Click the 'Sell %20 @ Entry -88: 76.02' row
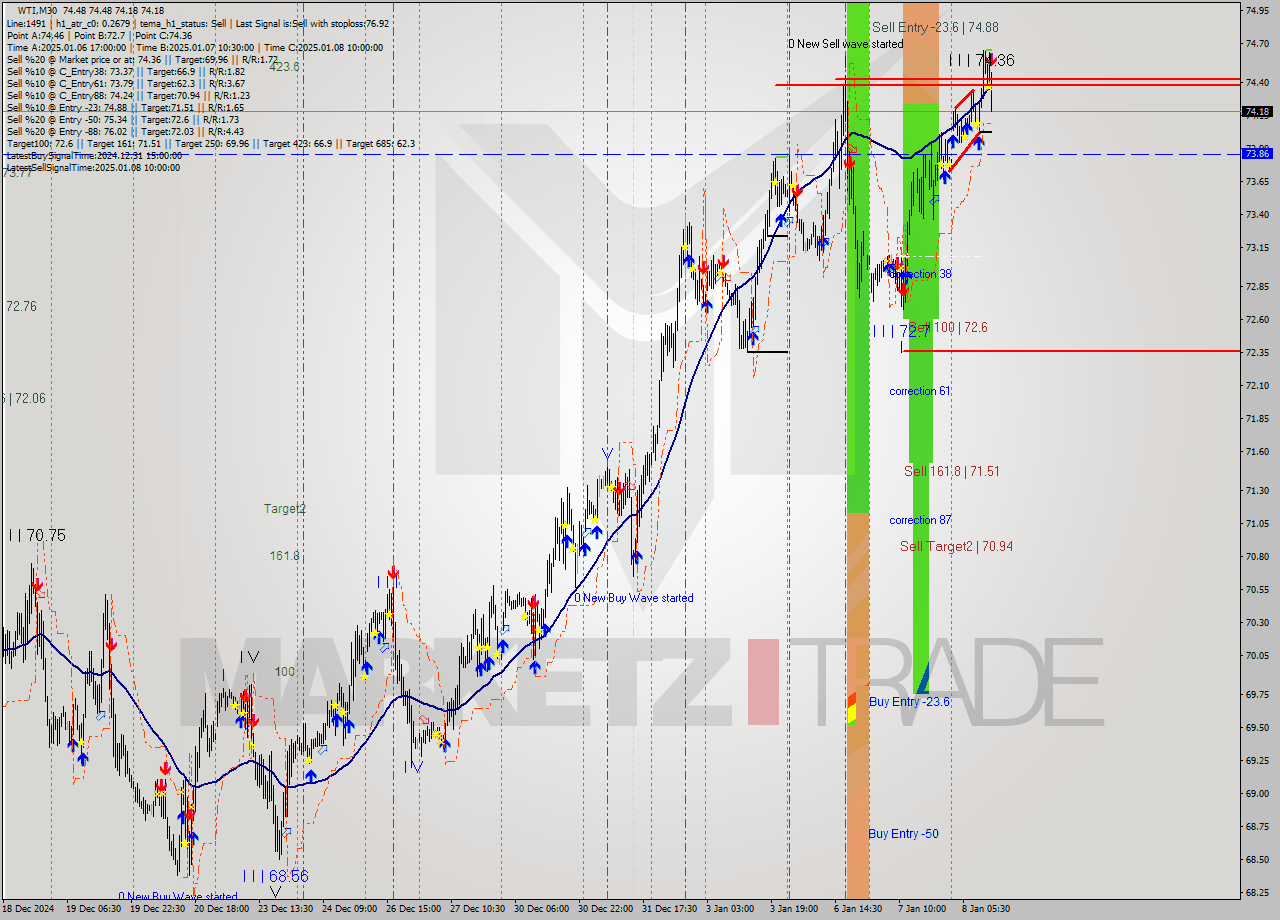Screen dimensions: 1280x920 pos(125,131)
